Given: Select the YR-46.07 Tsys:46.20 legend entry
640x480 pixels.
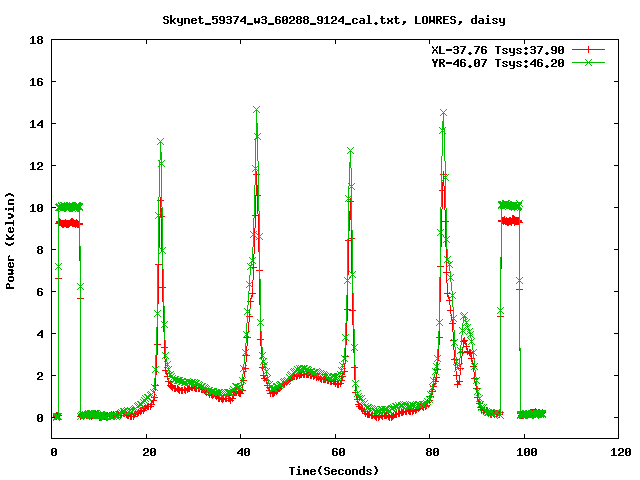Looking at the screenshot, I should tap(498, 63).
